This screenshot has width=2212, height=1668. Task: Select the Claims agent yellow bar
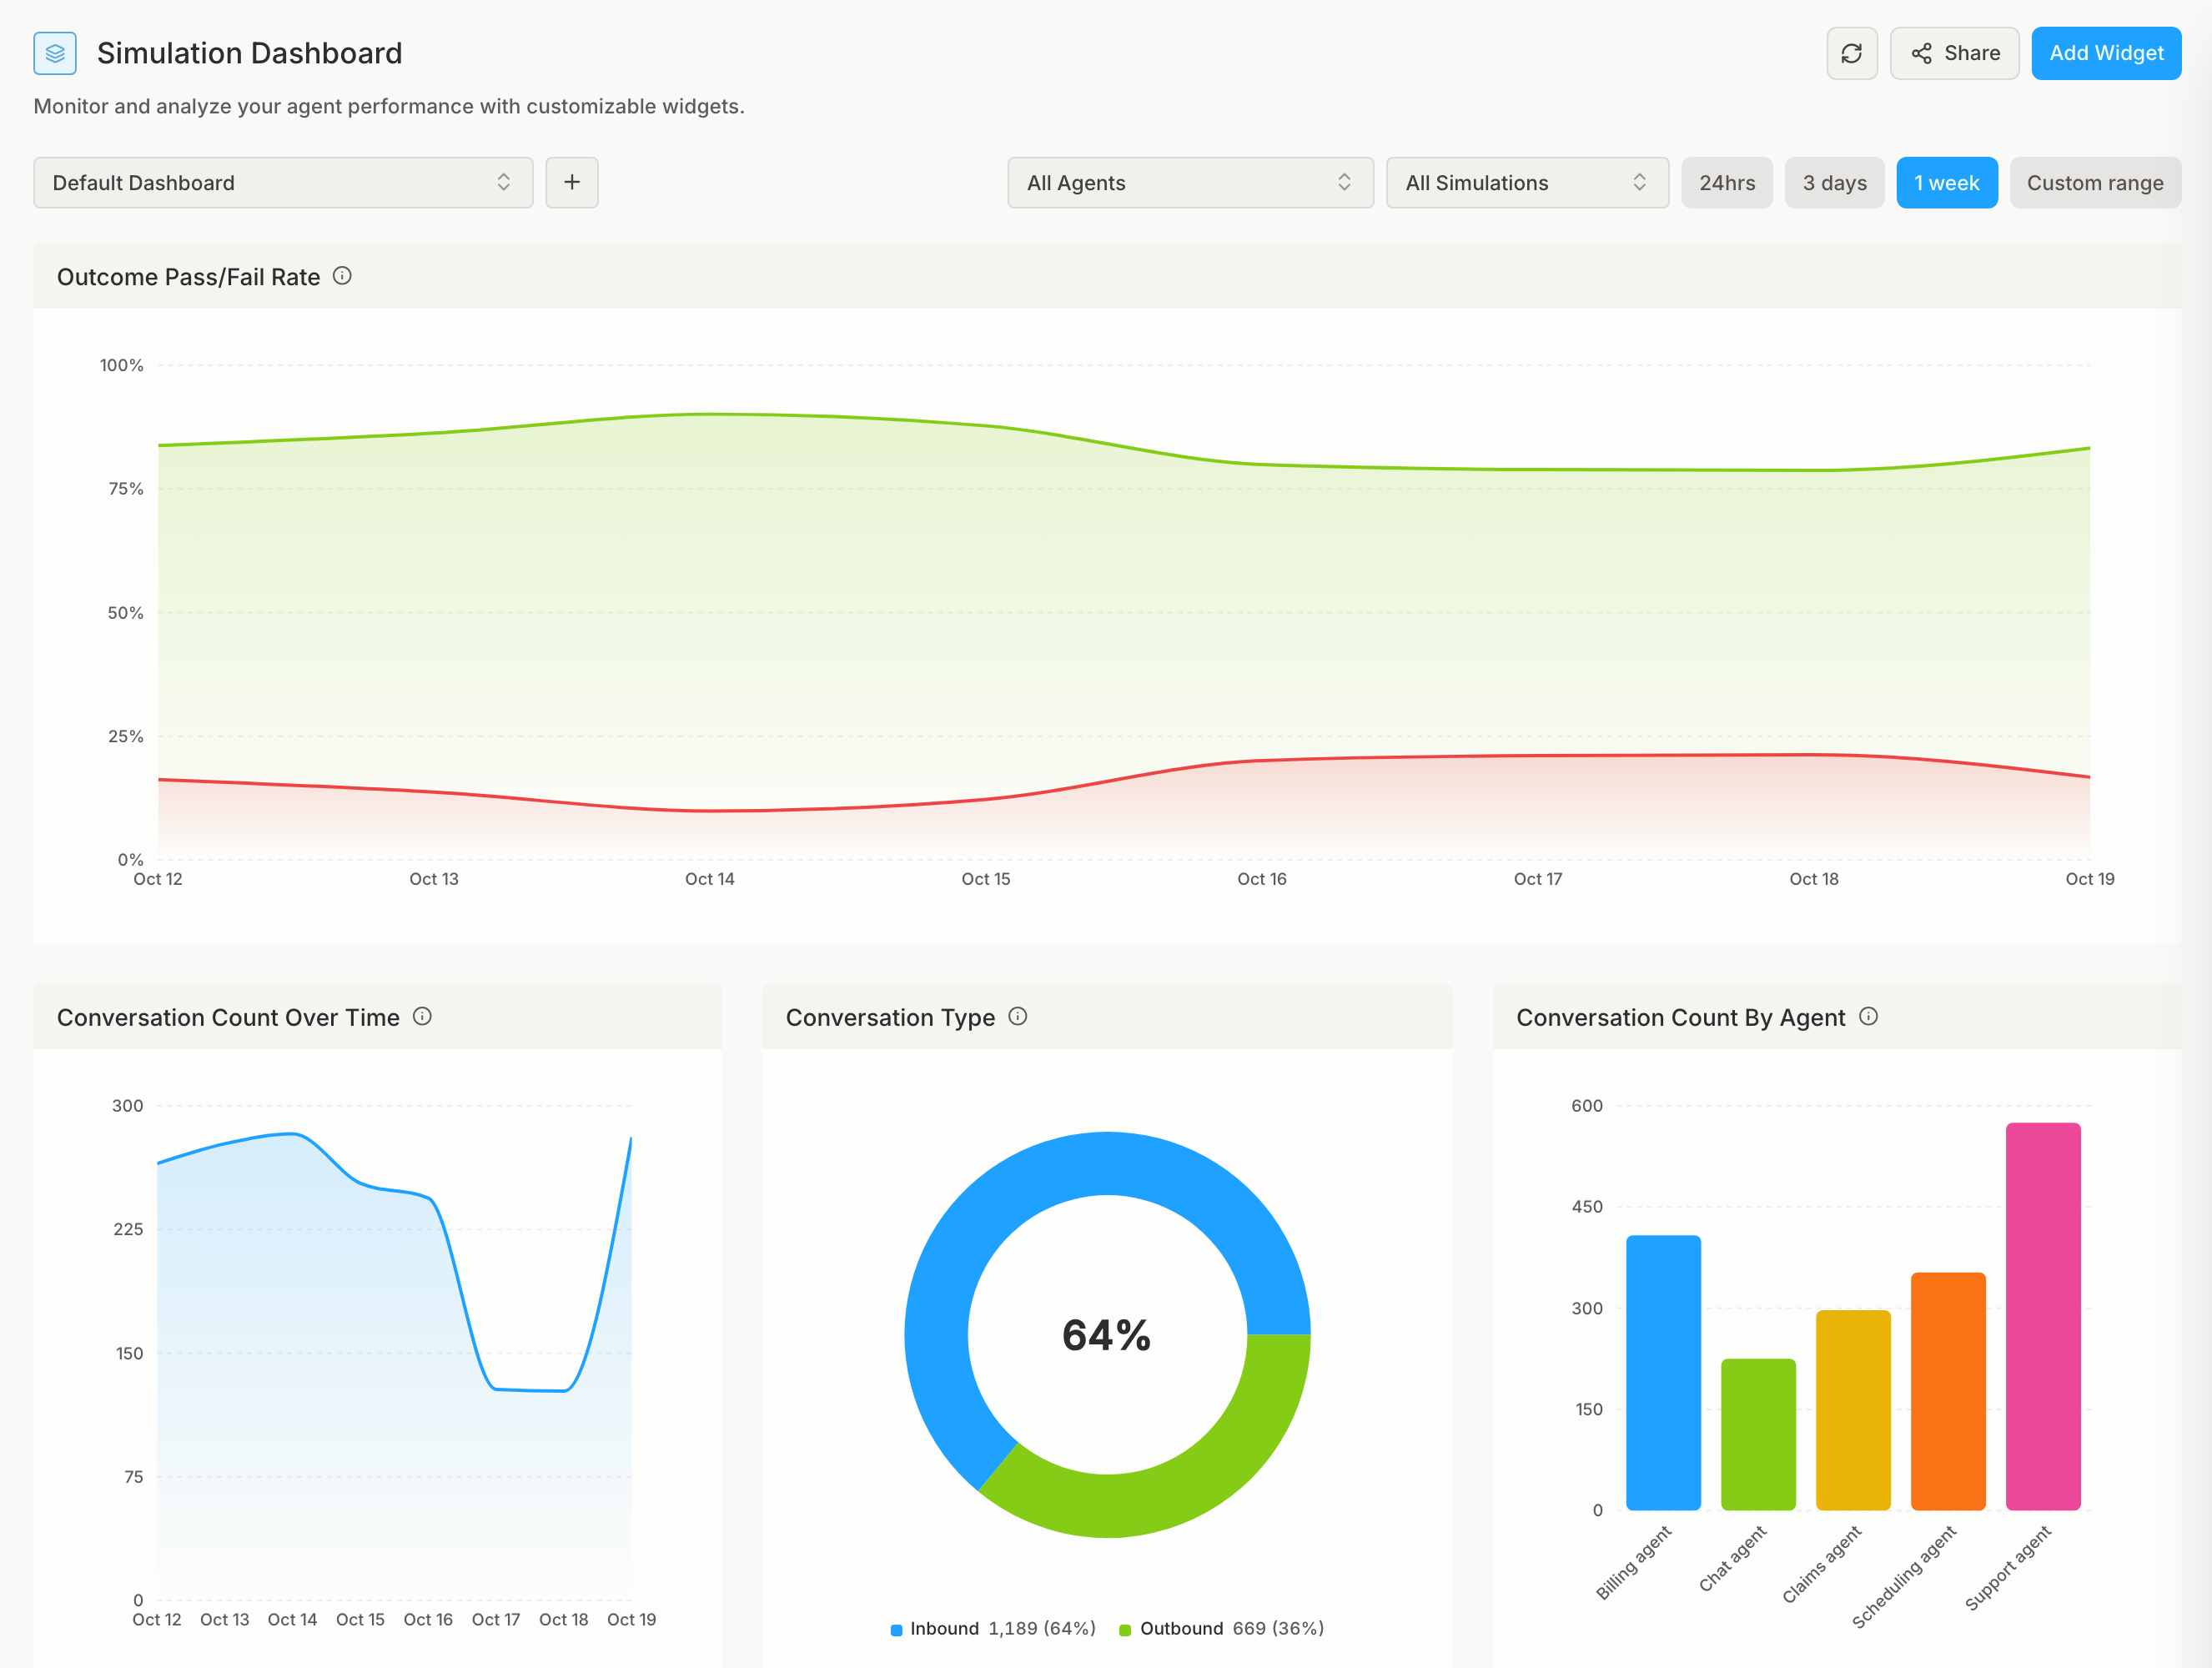pyautogui.click(x=1853, y=1410)
